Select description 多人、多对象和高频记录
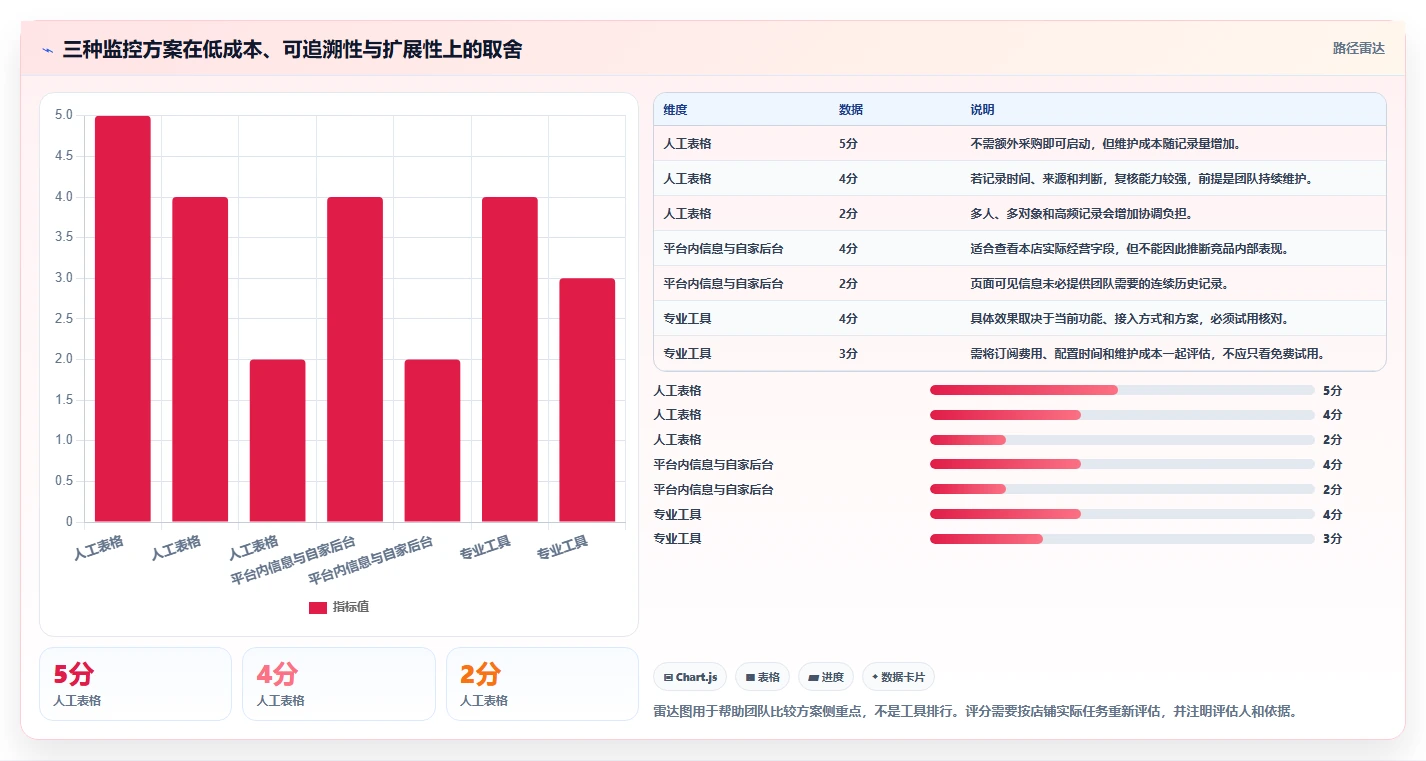Screen dimensions: 1426x761 (1081, 214)
